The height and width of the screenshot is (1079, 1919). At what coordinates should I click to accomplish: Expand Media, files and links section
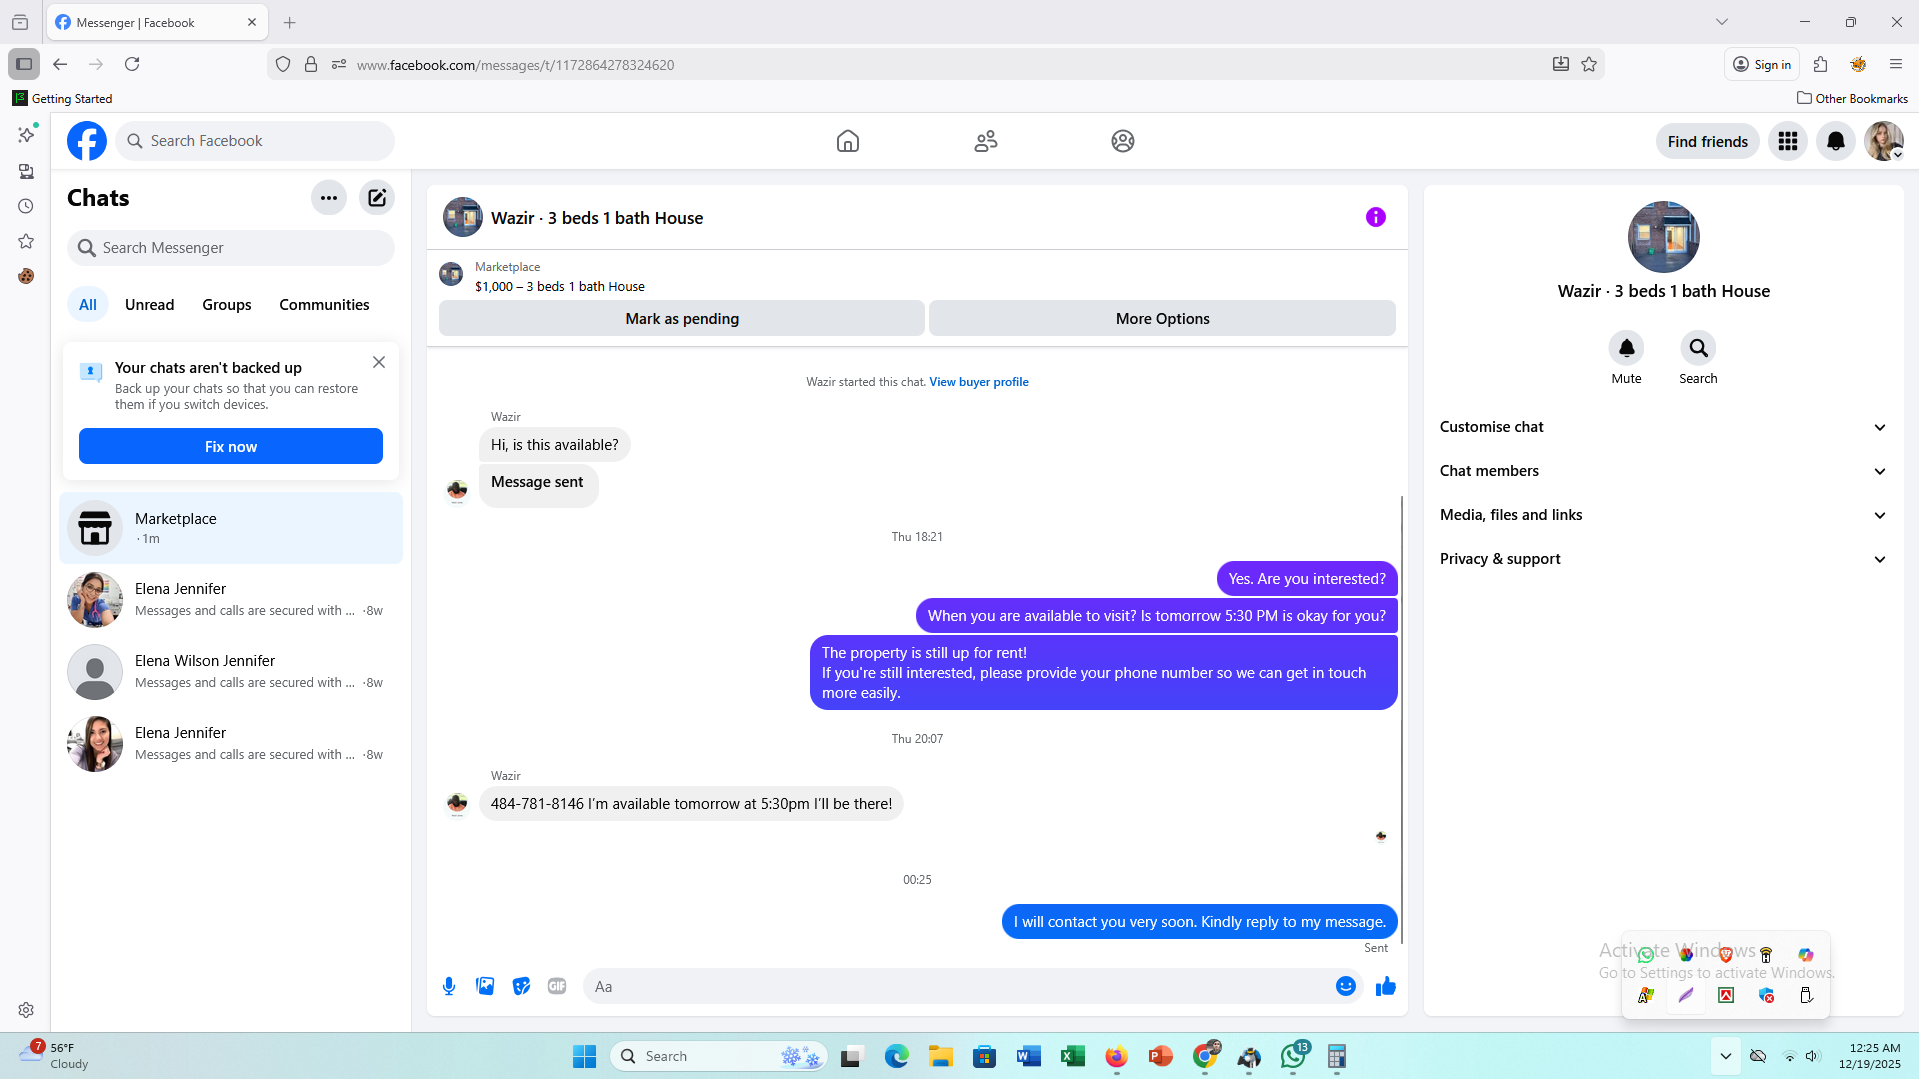tap(1664, 515)
